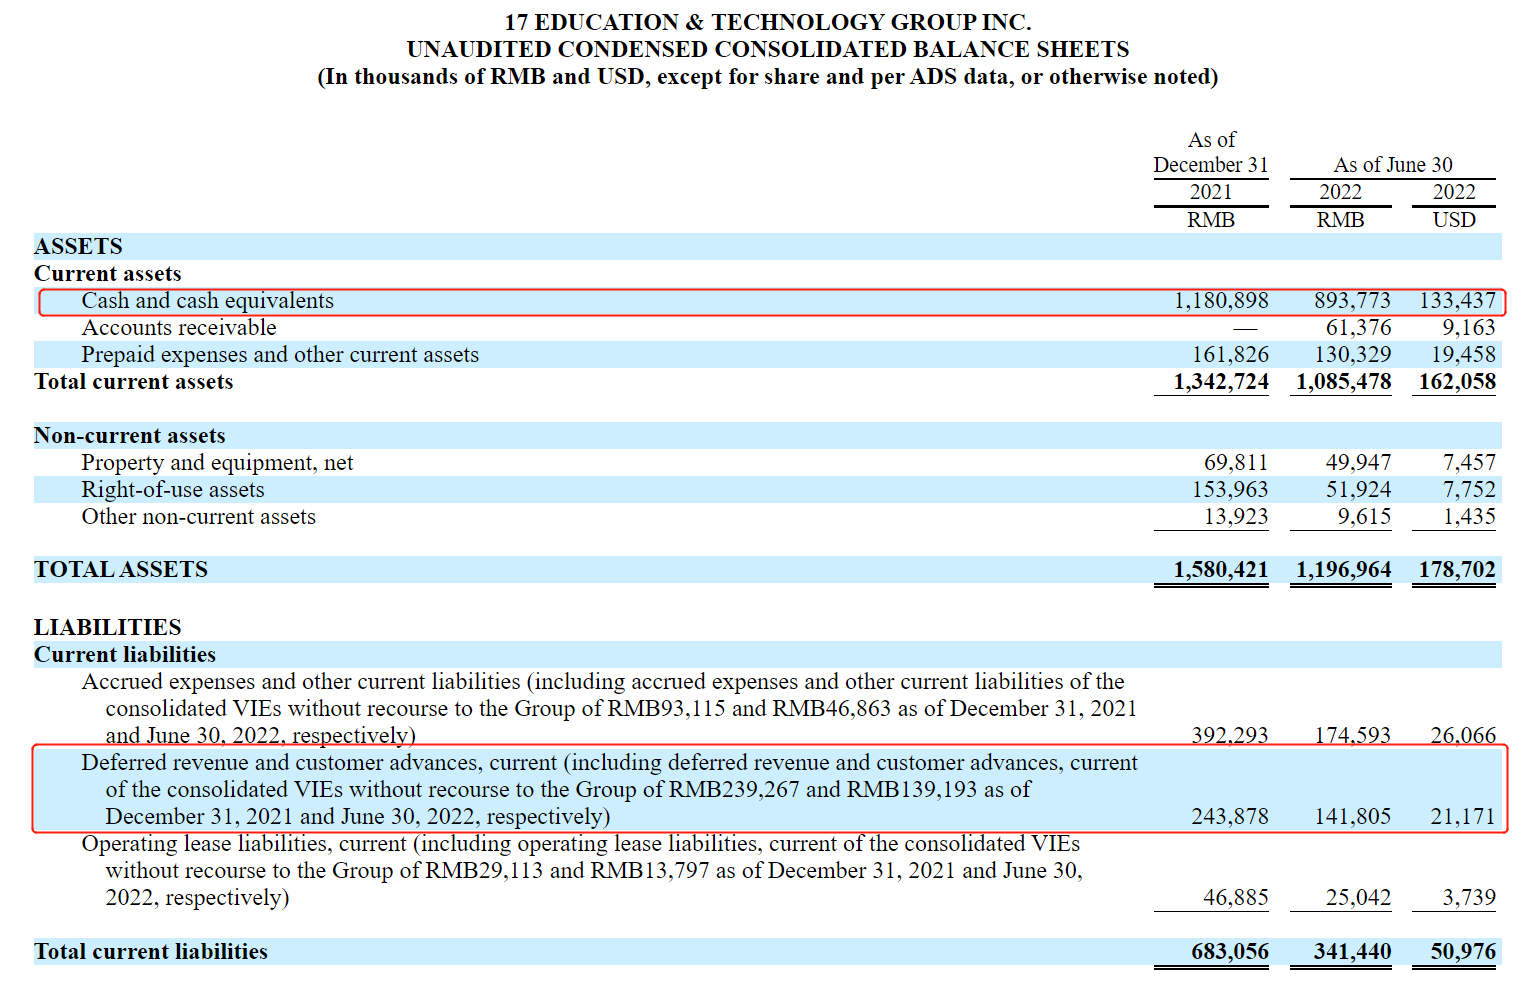The height and width of the screenshot is (993, 1523).
Task: Click the ASSETS section heading
Action: tap(78, 247)
